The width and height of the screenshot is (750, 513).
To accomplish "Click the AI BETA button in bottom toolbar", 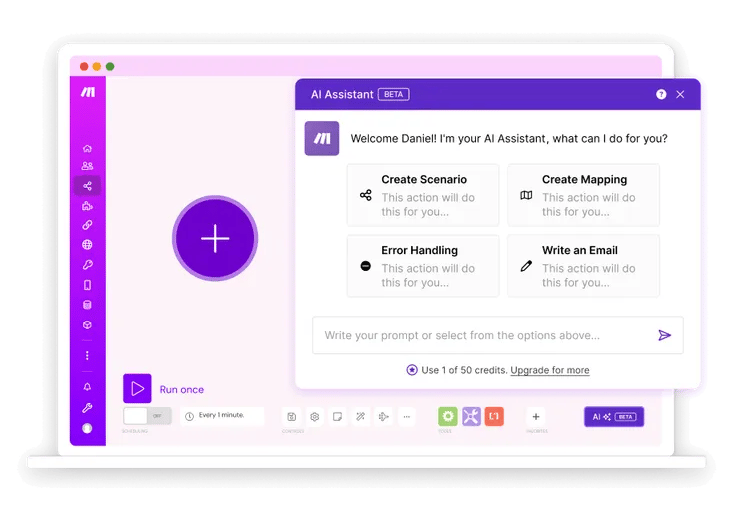I will click(614, 417).
